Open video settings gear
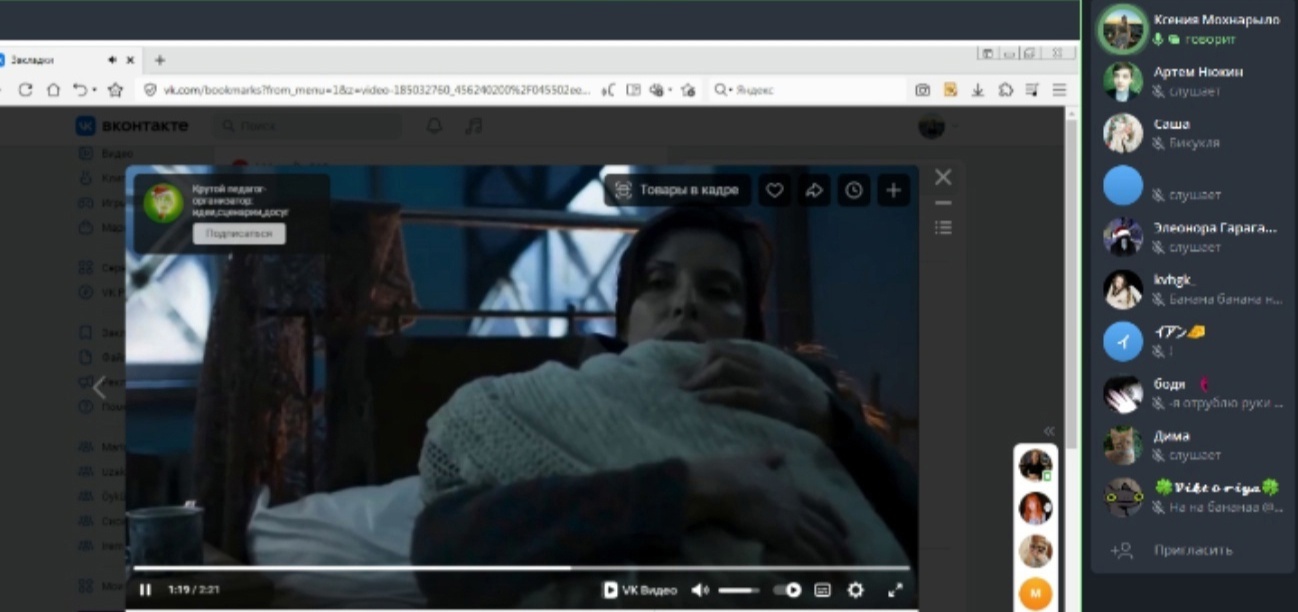 click(856, 590)
